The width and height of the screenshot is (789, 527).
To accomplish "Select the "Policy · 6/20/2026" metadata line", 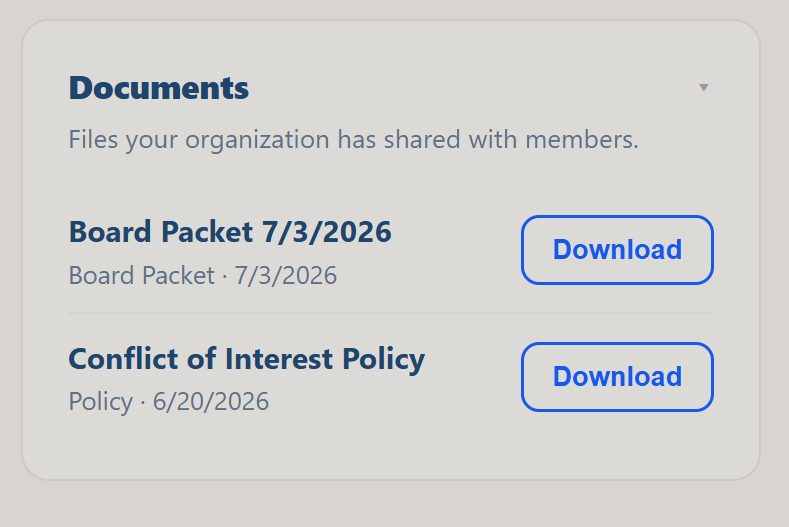I will (169, 402).
